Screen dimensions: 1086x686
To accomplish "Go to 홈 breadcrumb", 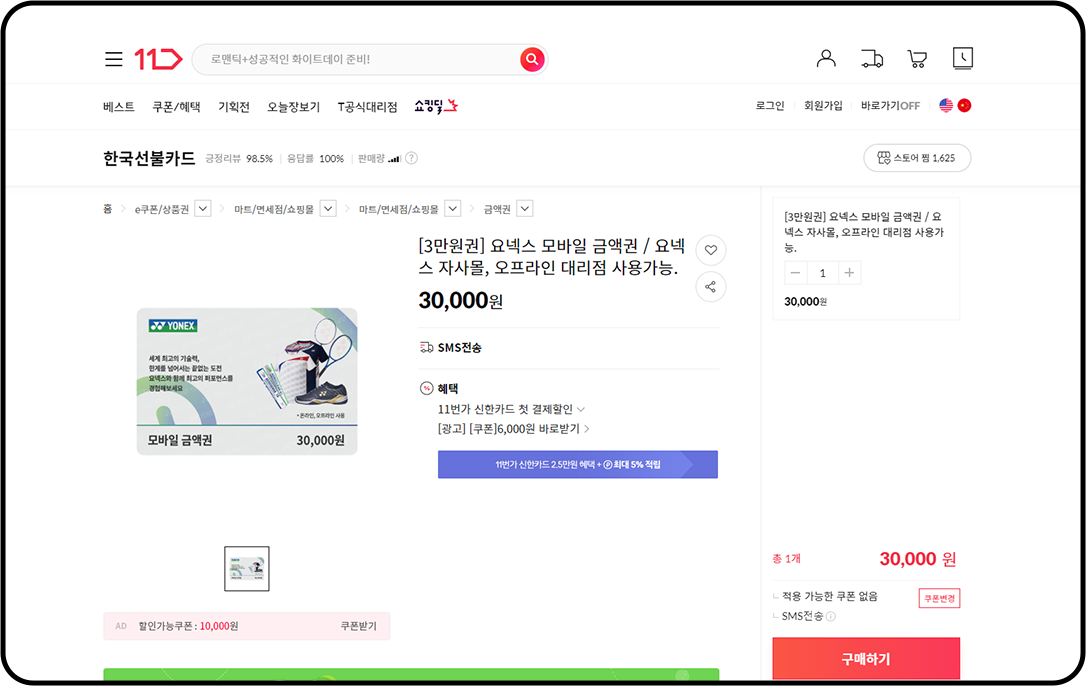I will pos(107,209).
